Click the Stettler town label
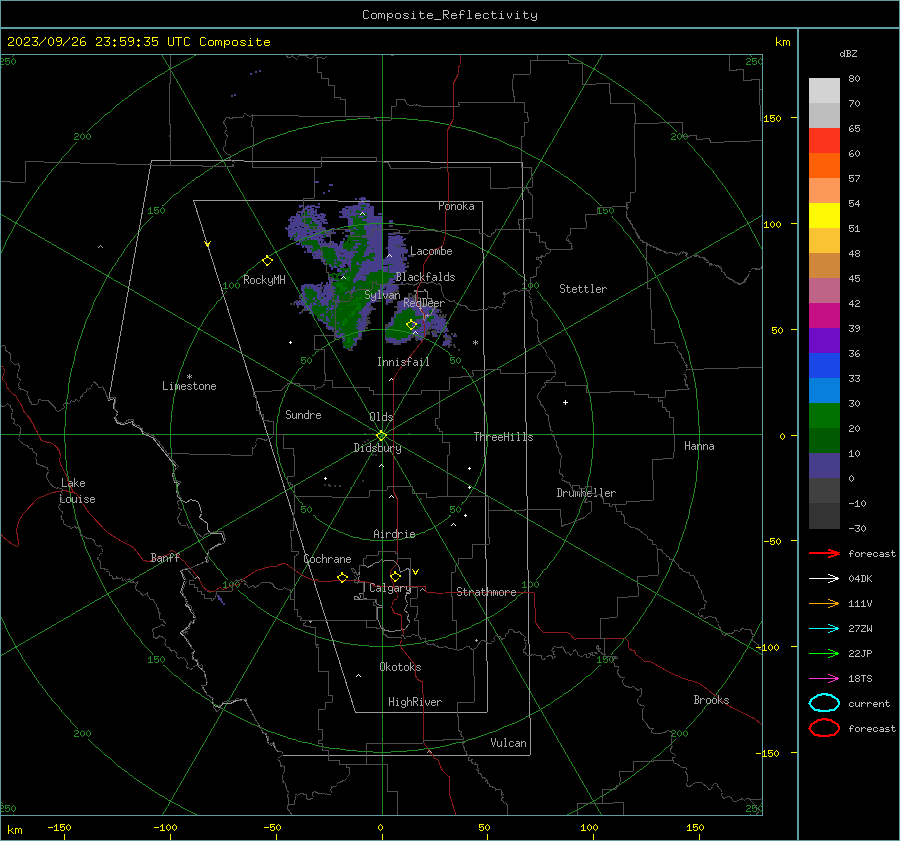The height and width of the screenshot is (841, 900). tap(583, 289)
